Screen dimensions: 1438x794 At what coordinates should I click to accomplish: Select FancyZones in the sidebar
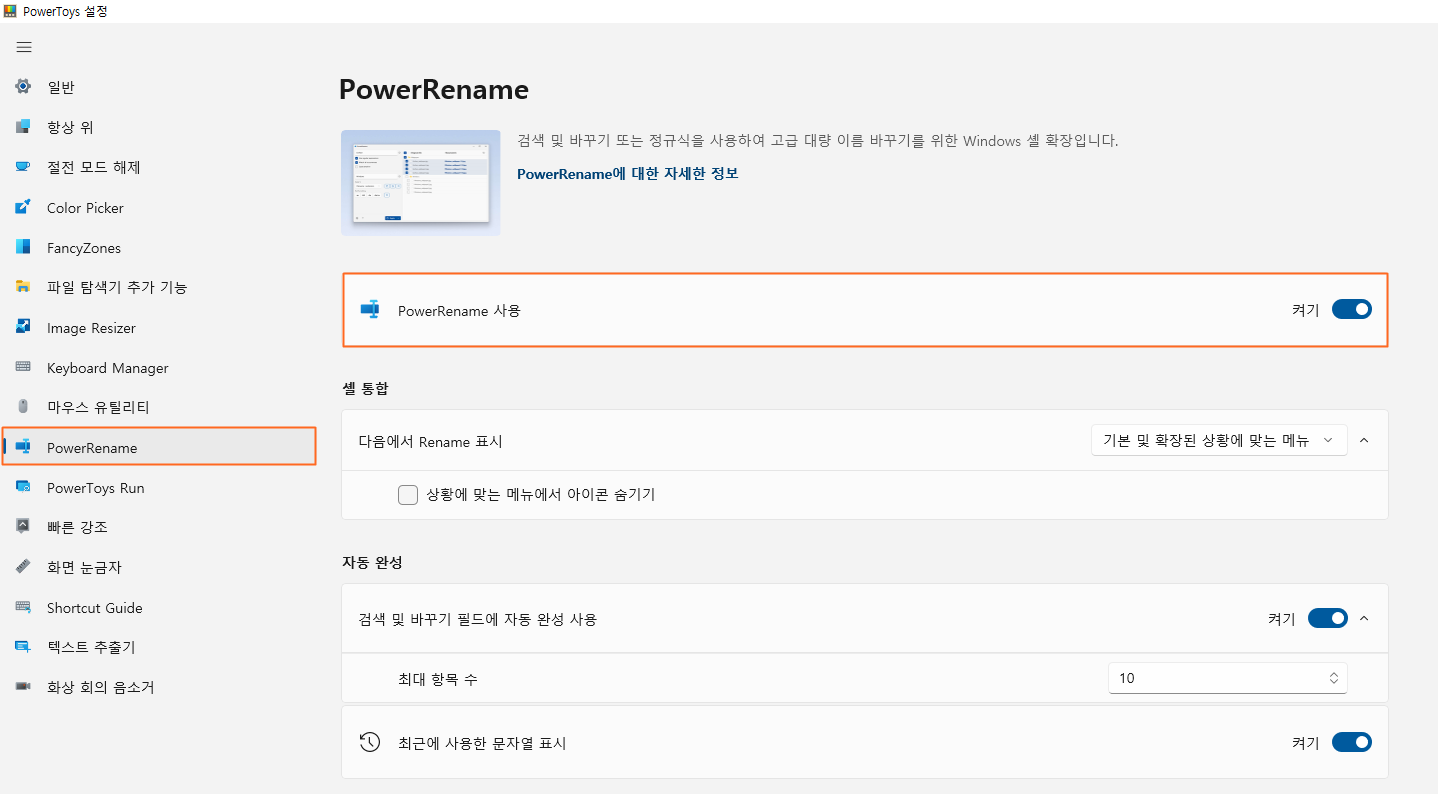(84, 248)
